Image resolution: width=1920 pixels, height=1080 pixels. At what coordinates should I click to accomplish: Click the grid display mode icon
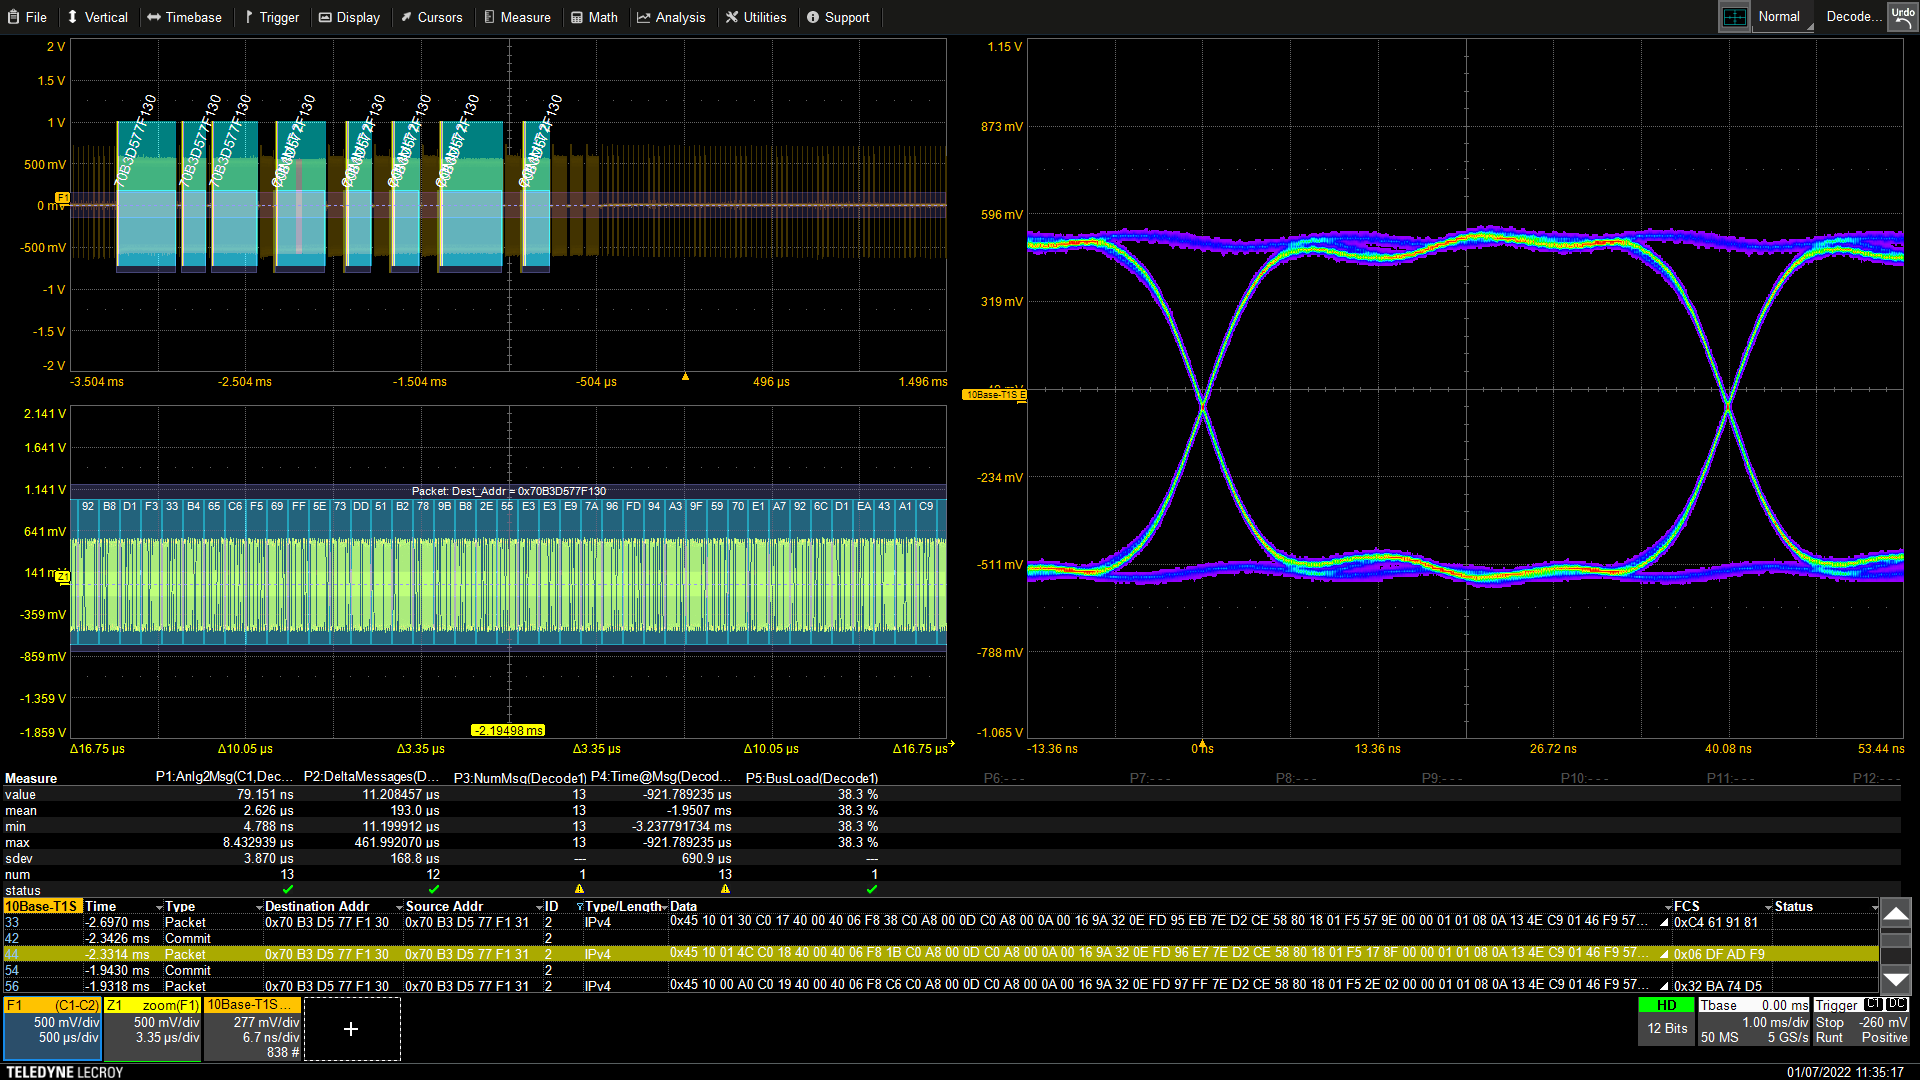(1734, 17)
